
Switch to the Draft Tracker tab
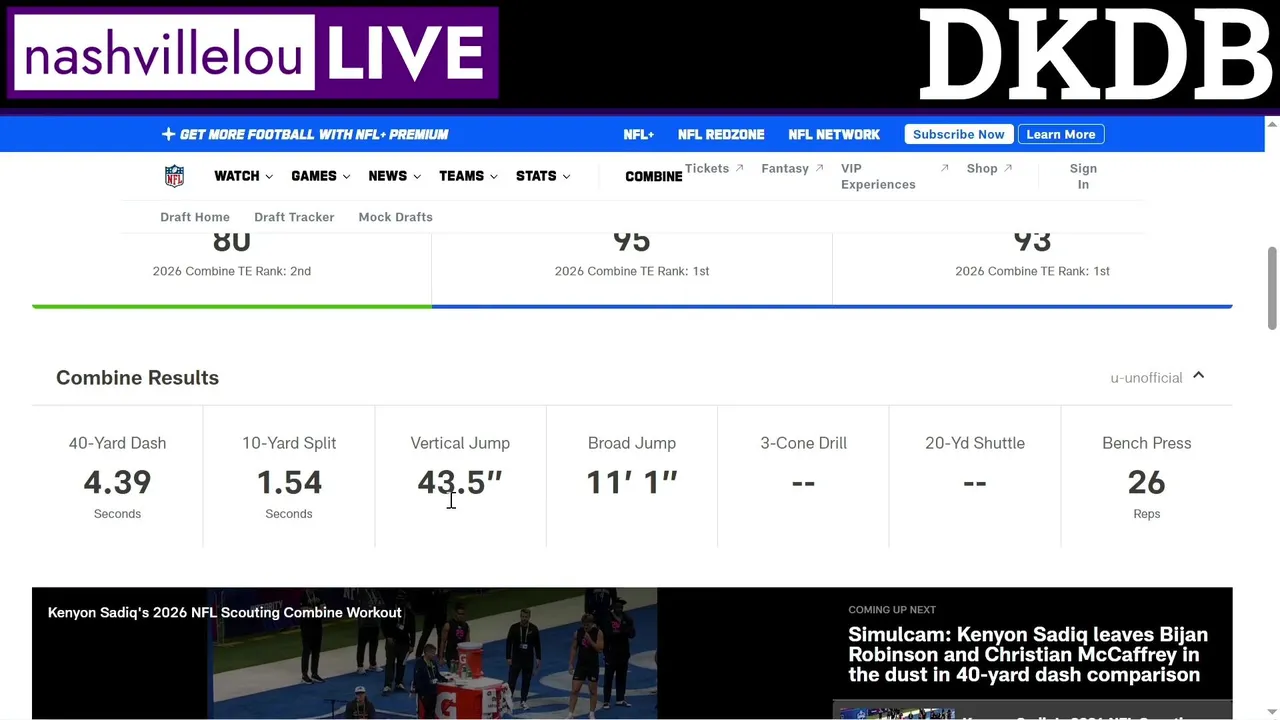[x=294, y=217]
